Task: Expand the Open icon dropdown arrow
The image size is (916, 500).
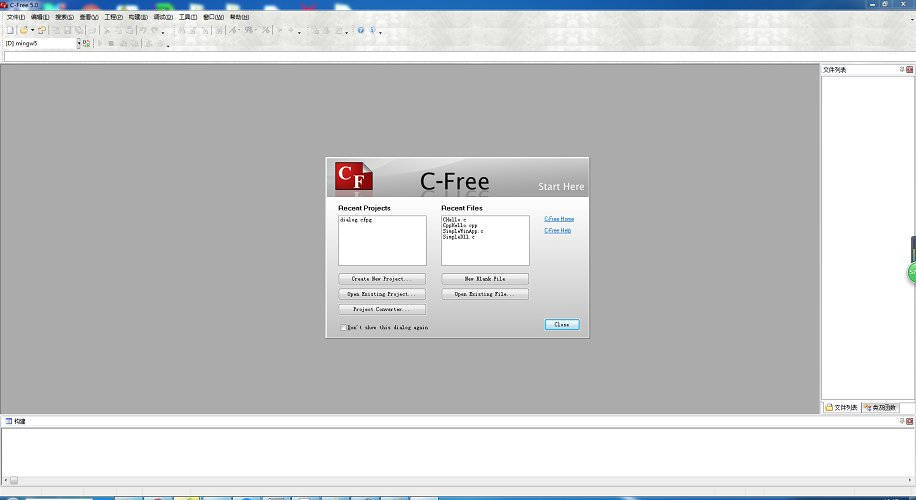Action: pyautogui.click(x=32, y=30)
